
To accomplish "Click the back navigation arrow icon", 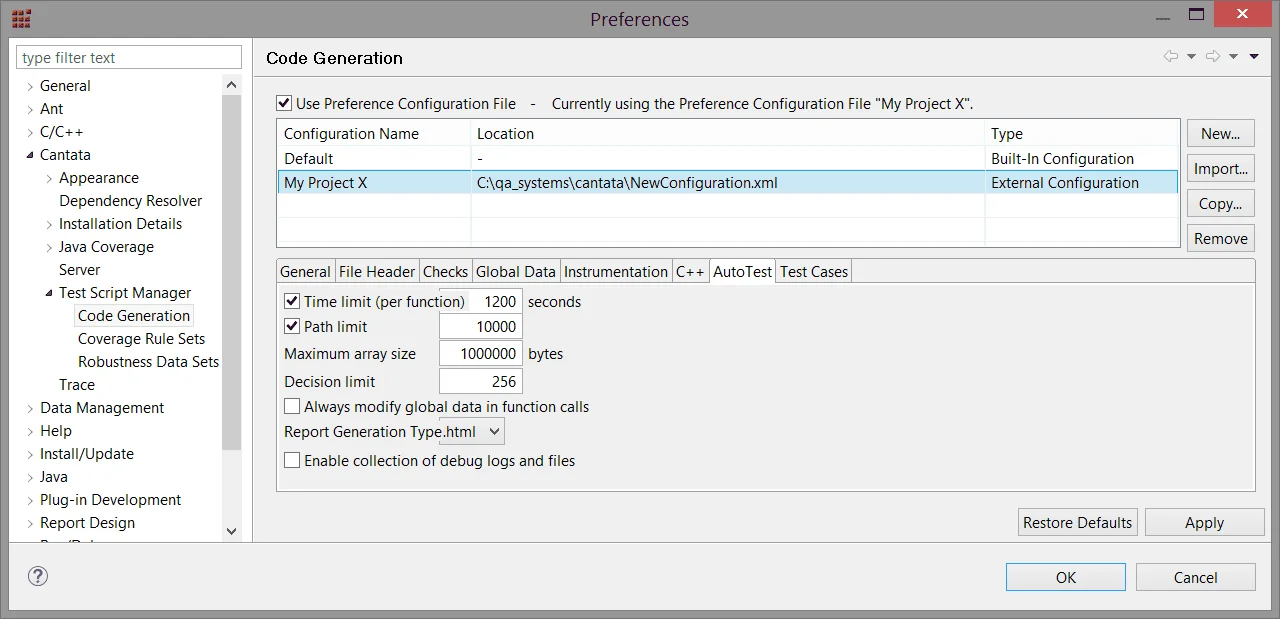I will tap(1171, 57).
